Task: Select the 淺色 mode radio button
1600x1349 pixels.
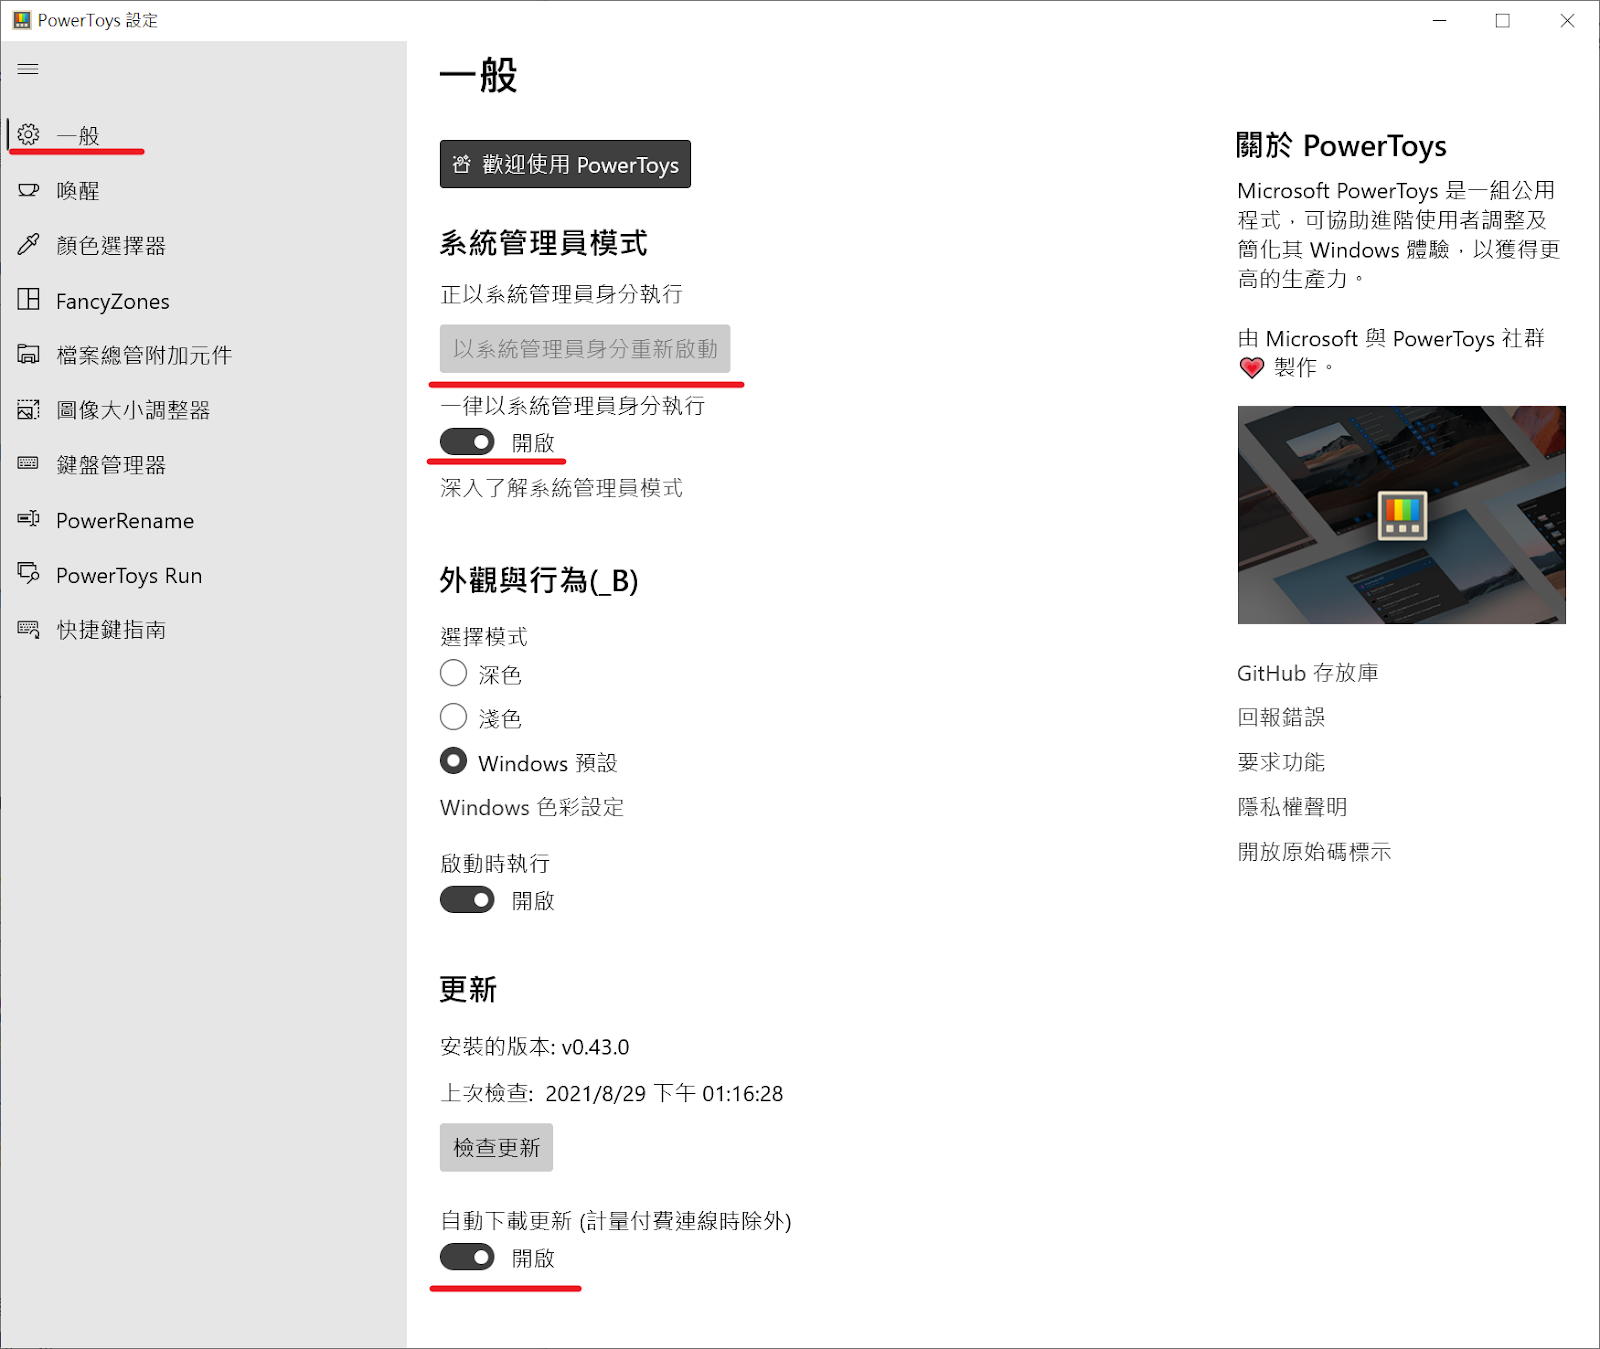Action: coord(453,717)
